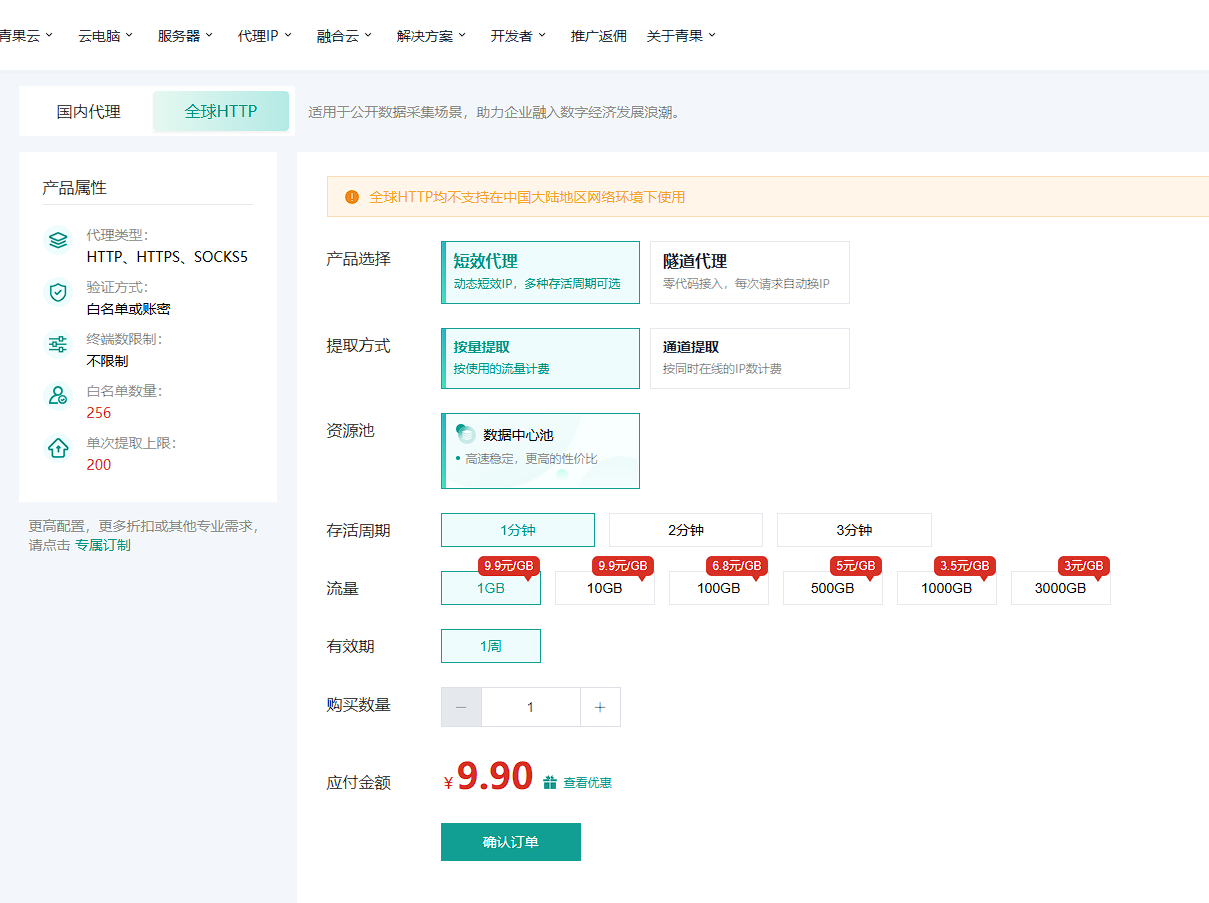Select the 3000GB traffic package
1209x903 pixels.
1061,588
